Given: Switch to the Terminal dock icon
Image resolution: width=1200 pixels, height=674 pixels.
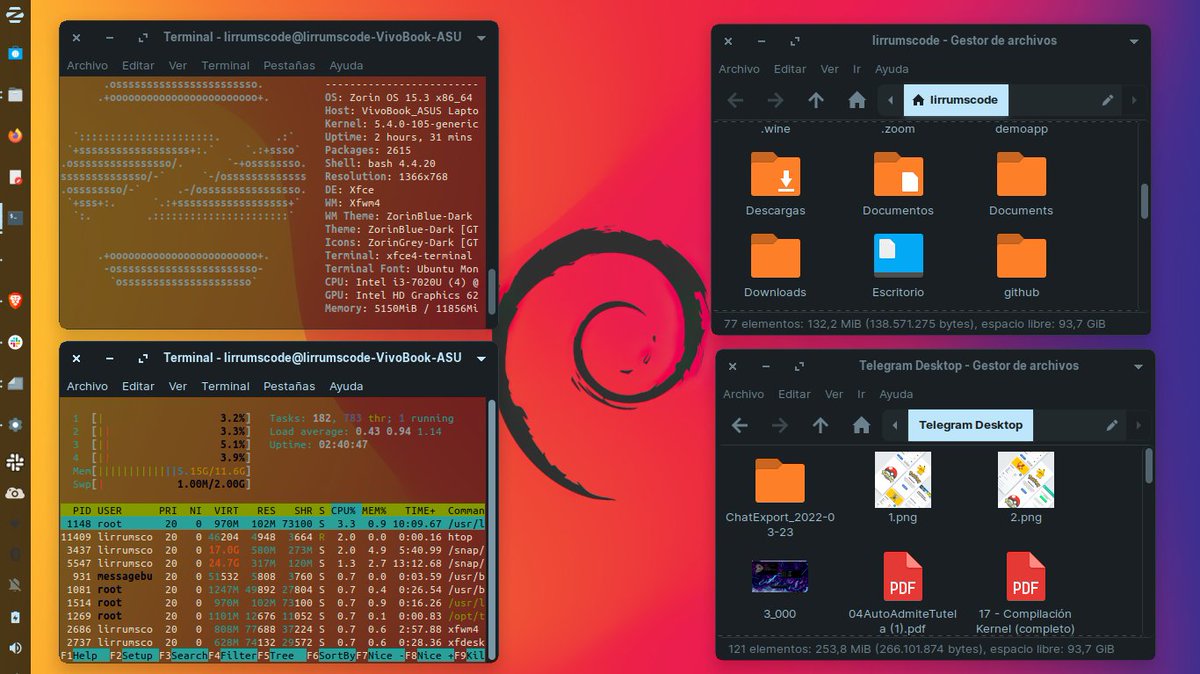Looking at the screenshot, I should (14, 217).
